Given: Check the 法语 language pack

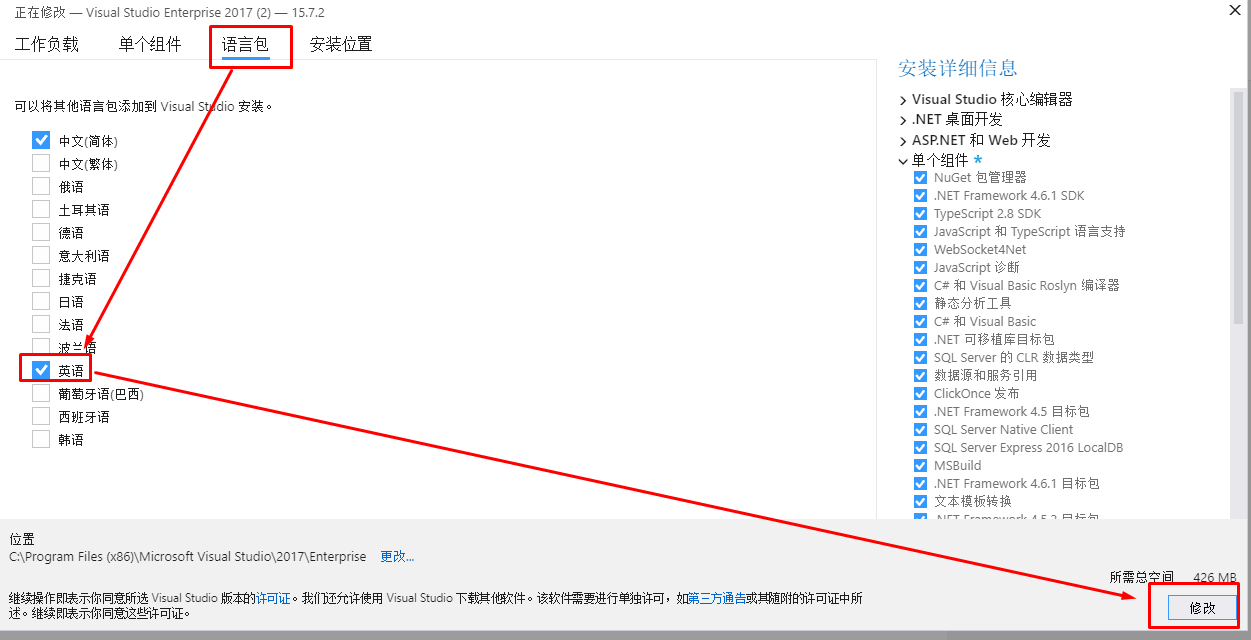Looking at the screenshot, I should tap(41, 324).
